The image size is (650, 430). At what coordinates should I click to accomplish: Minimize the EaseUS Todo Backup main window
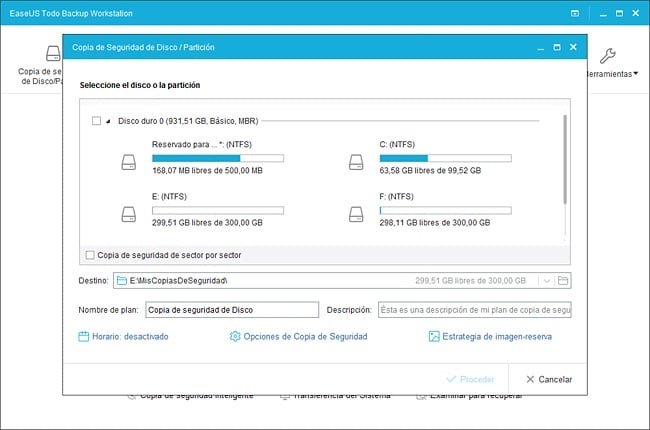[x=603, y=14]
